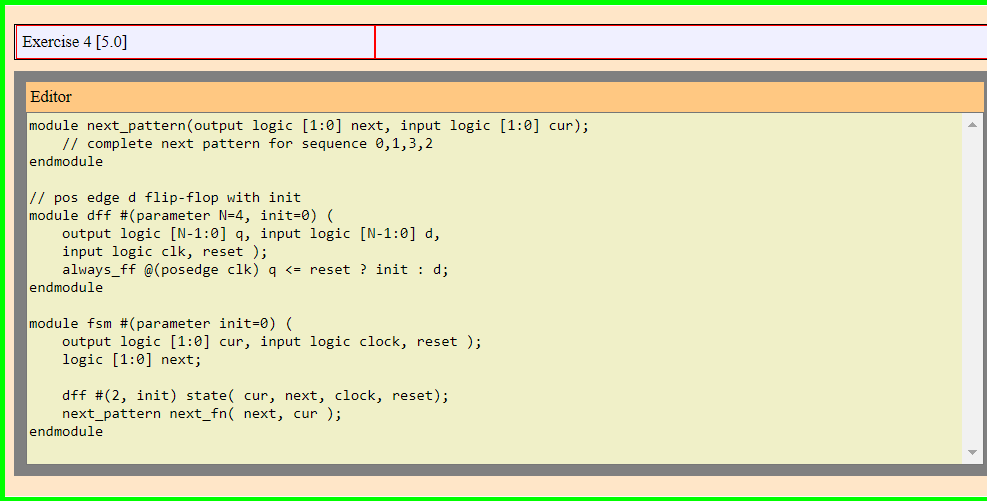Click the line 'output logic [1:0] cur, input logic clock, reset );'
This screenshot has width=987, height=501.
point(271,342)
